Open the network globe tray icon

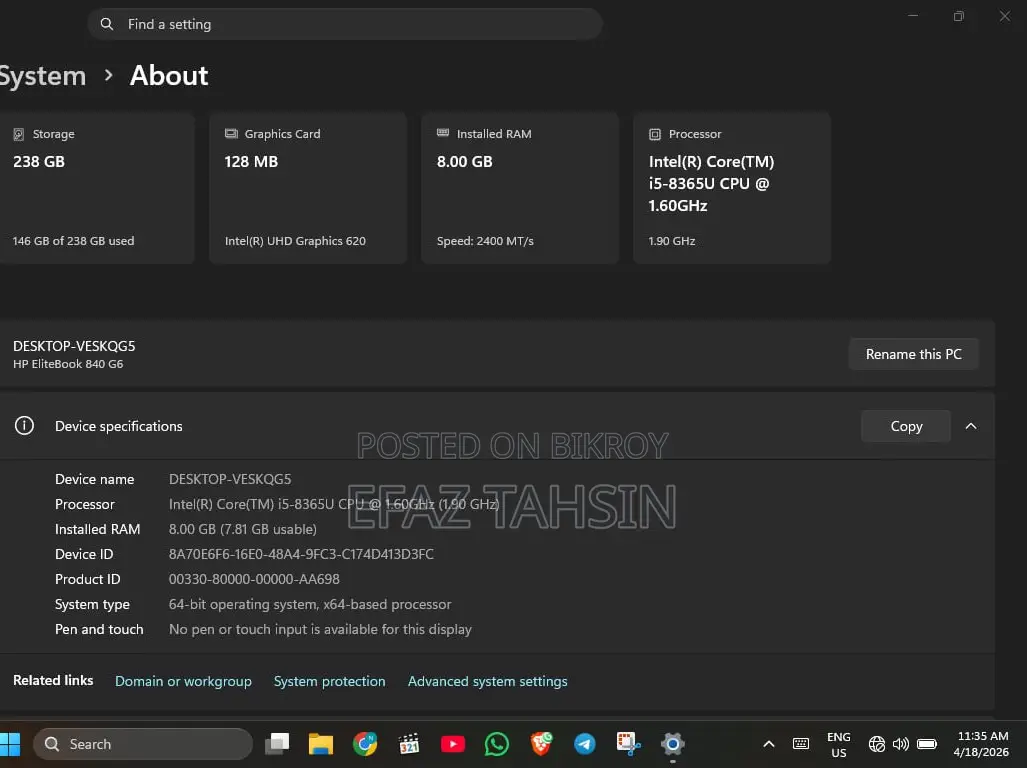point(876,744)
